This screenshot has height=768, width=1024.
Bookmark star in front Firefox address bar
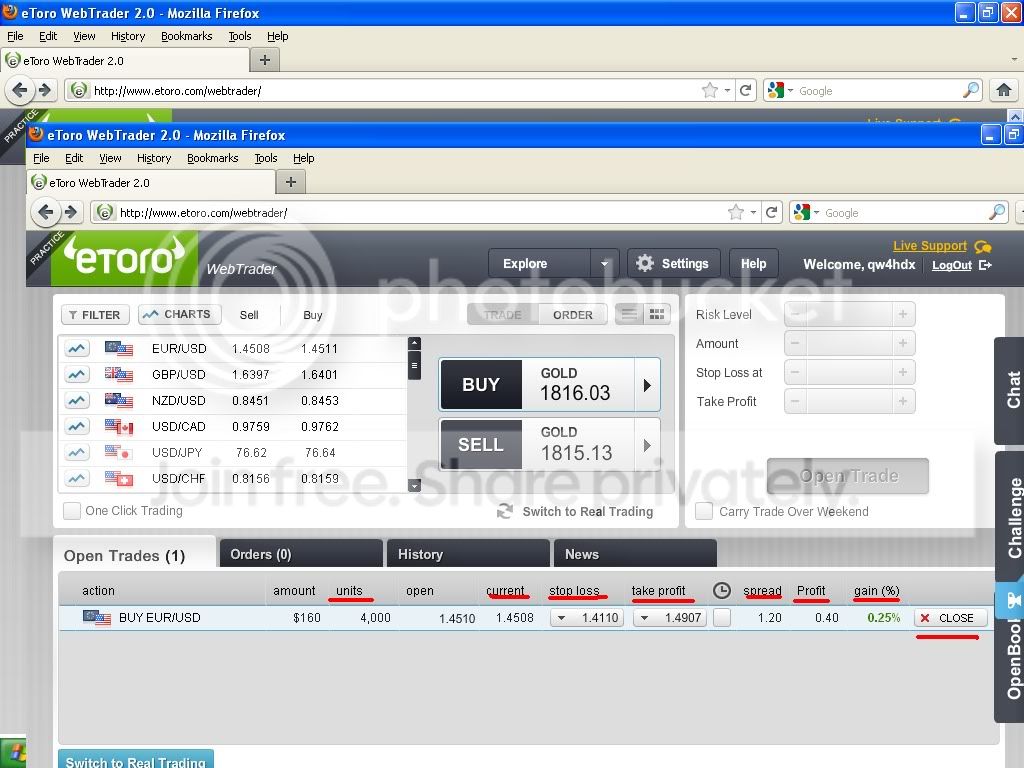(x=736, y=212)
